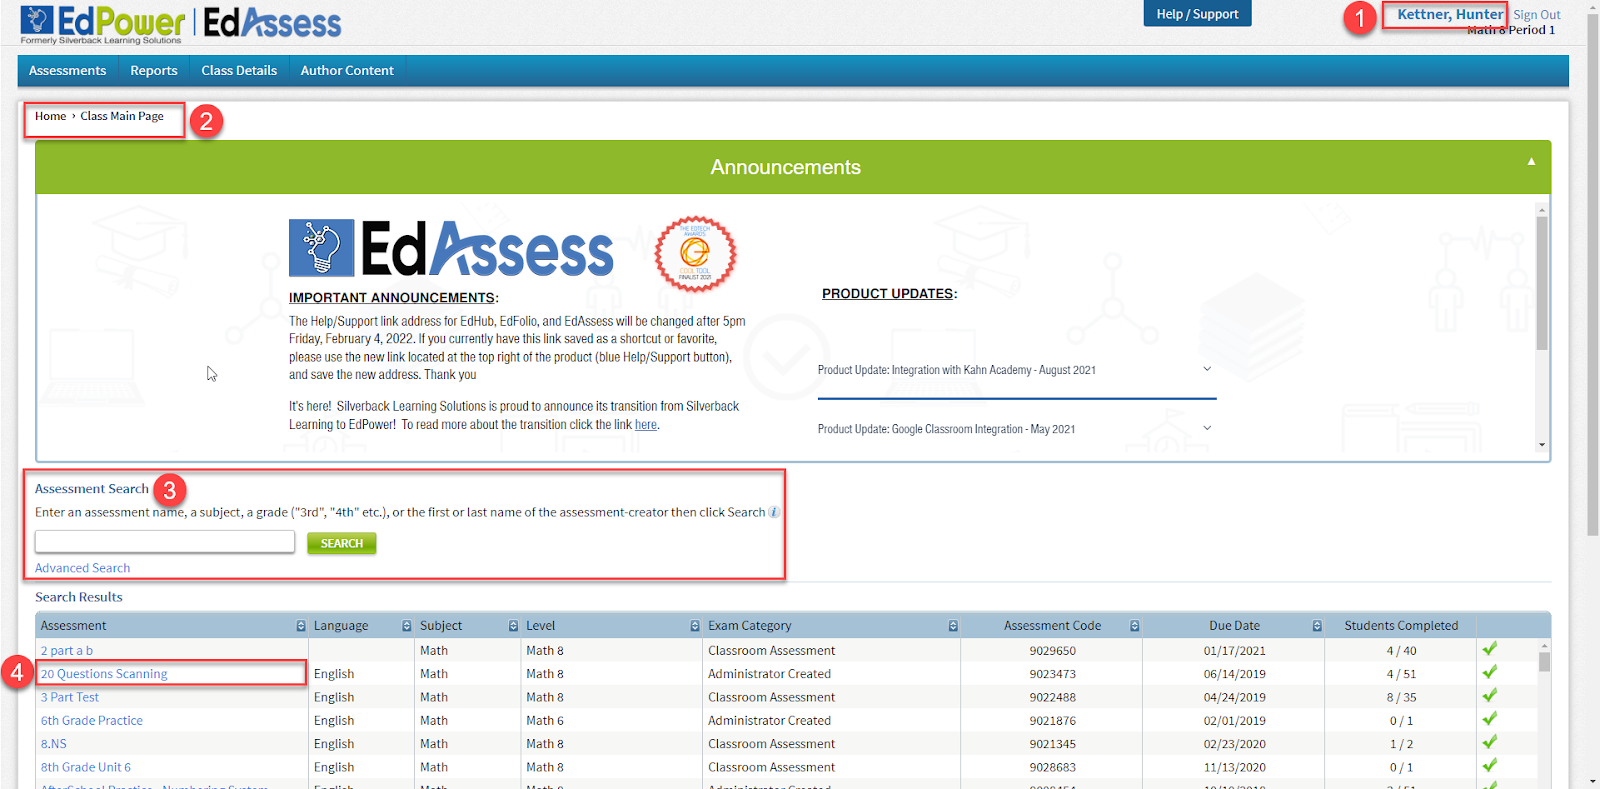
Task: Click green checkmark in 6th Grade Practice row
Action: pyautogui.click(x=1490, y=719)
